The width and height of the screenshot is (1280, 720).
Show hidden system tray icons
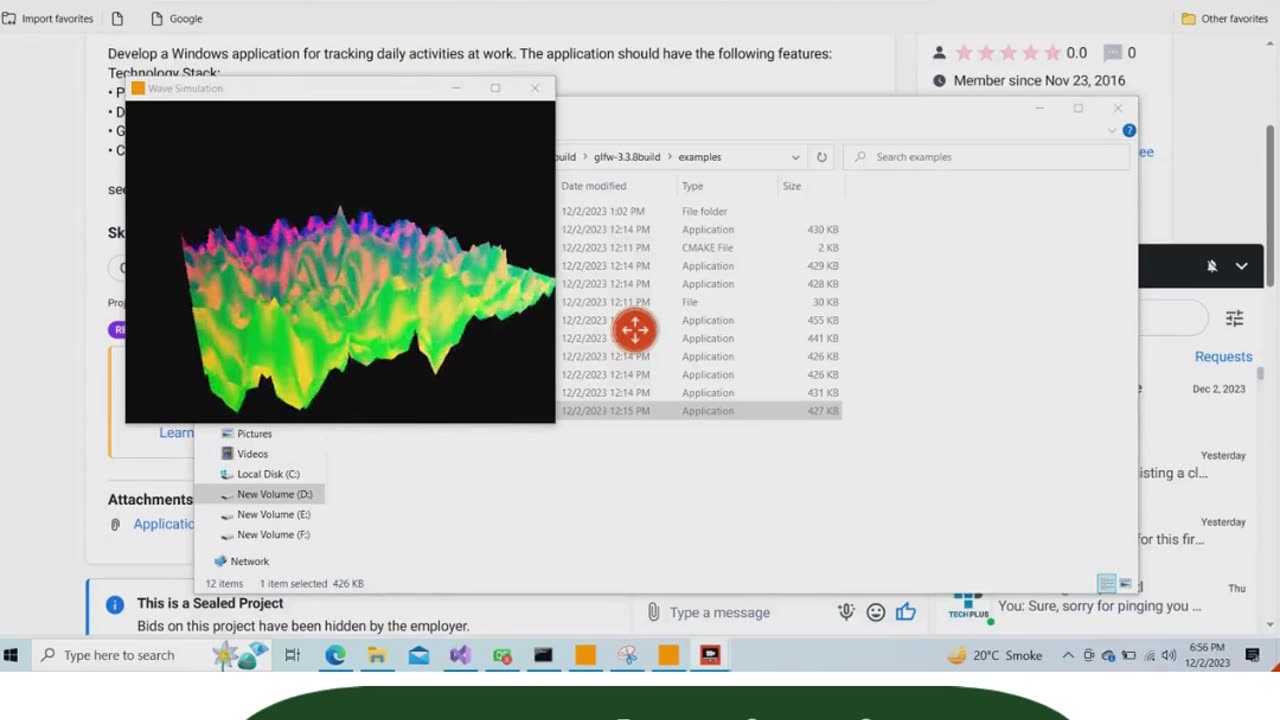[x=1068, y=655]
